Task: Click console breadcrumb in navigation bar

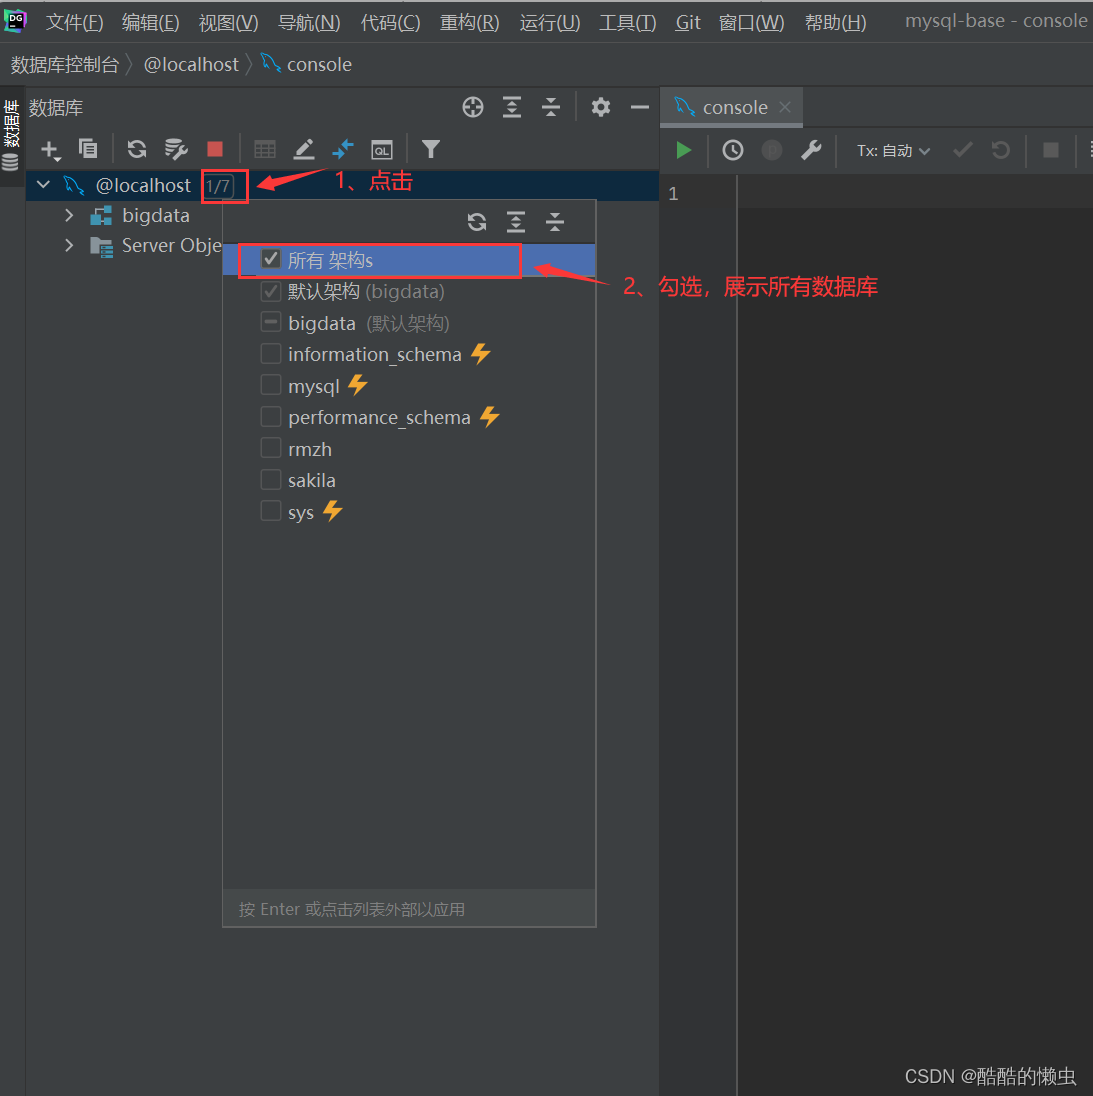Action: click(x=307, y=64)
